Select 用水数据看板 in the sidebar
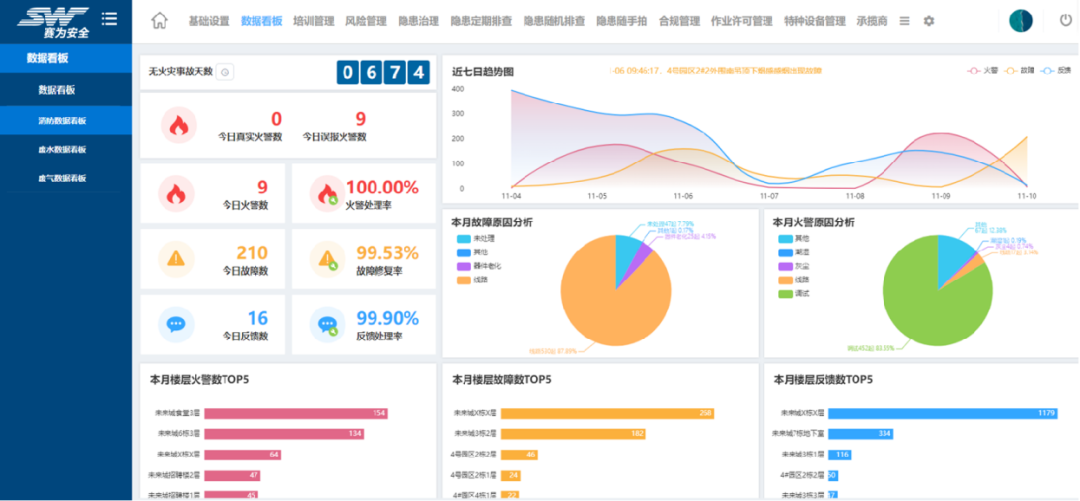The height and width of the screenshot is (501, 1080). point(62,150)
